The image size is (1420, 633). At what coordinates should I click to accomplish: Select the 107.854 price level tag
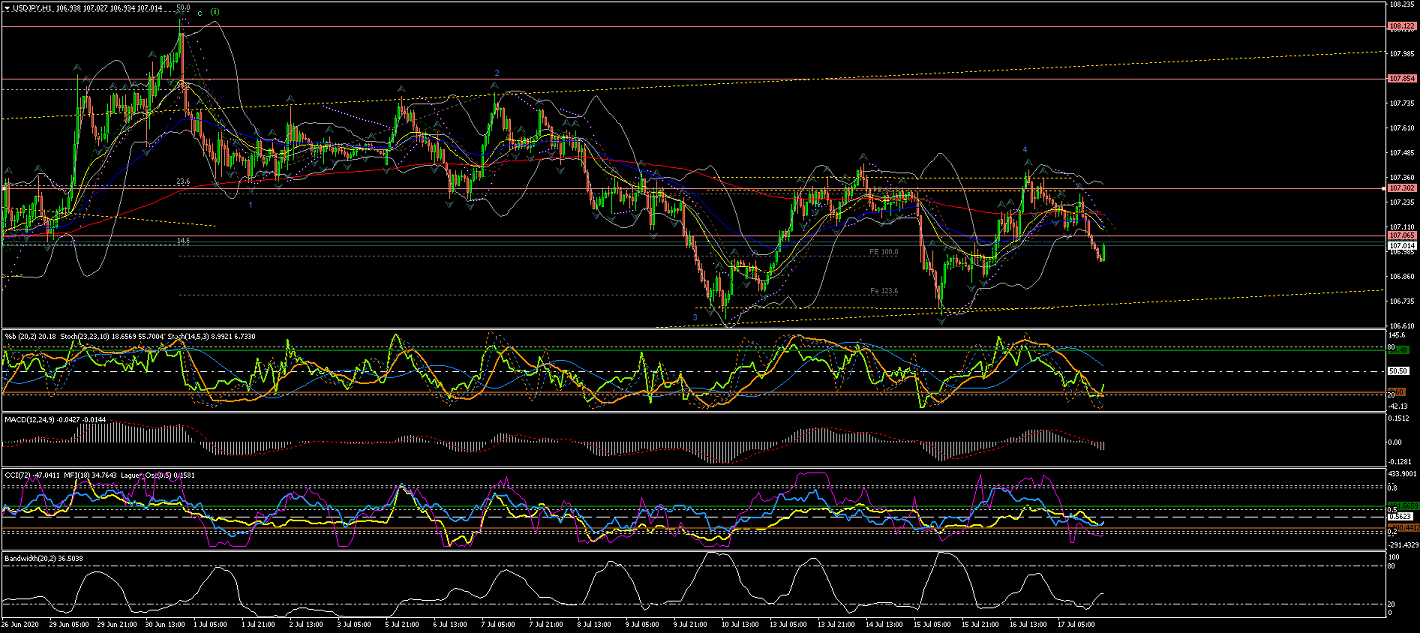[x=1400, y=78]
